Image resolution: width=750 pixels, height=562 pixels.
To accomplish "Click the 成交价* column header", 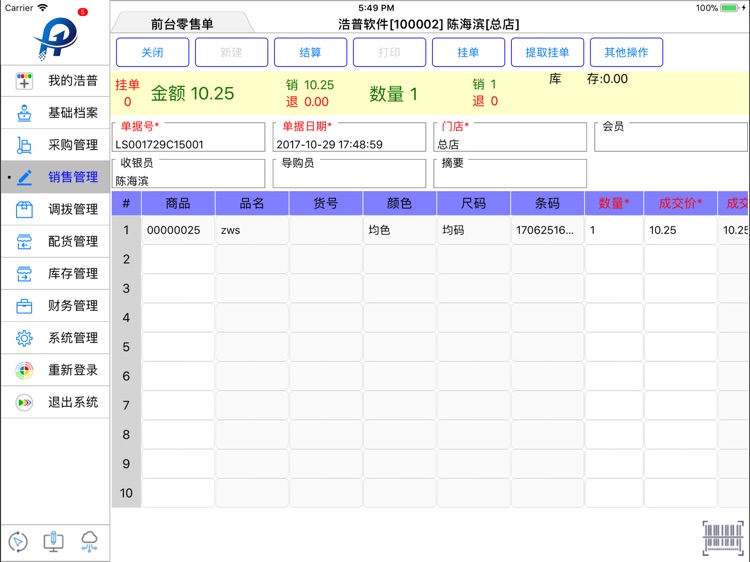I will click(680, 203).
